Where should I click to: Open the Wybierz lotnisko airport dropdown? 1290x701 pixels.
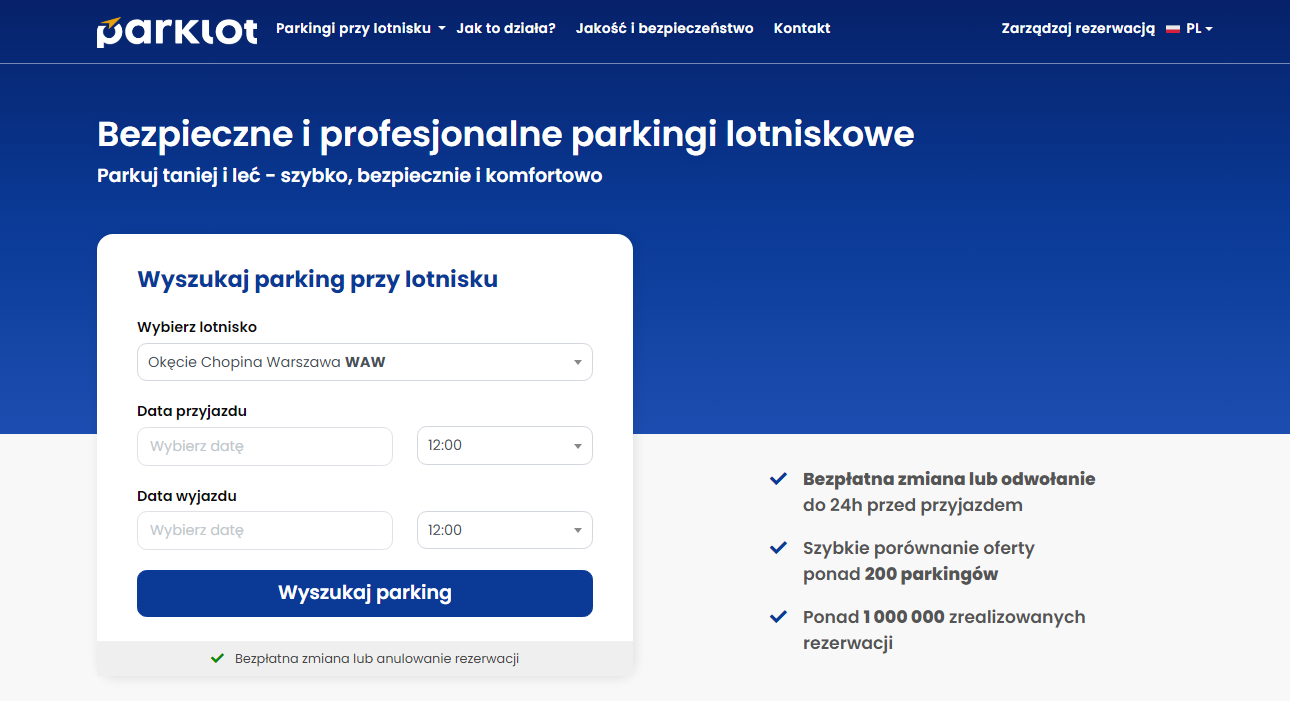[x=364, y=362]
